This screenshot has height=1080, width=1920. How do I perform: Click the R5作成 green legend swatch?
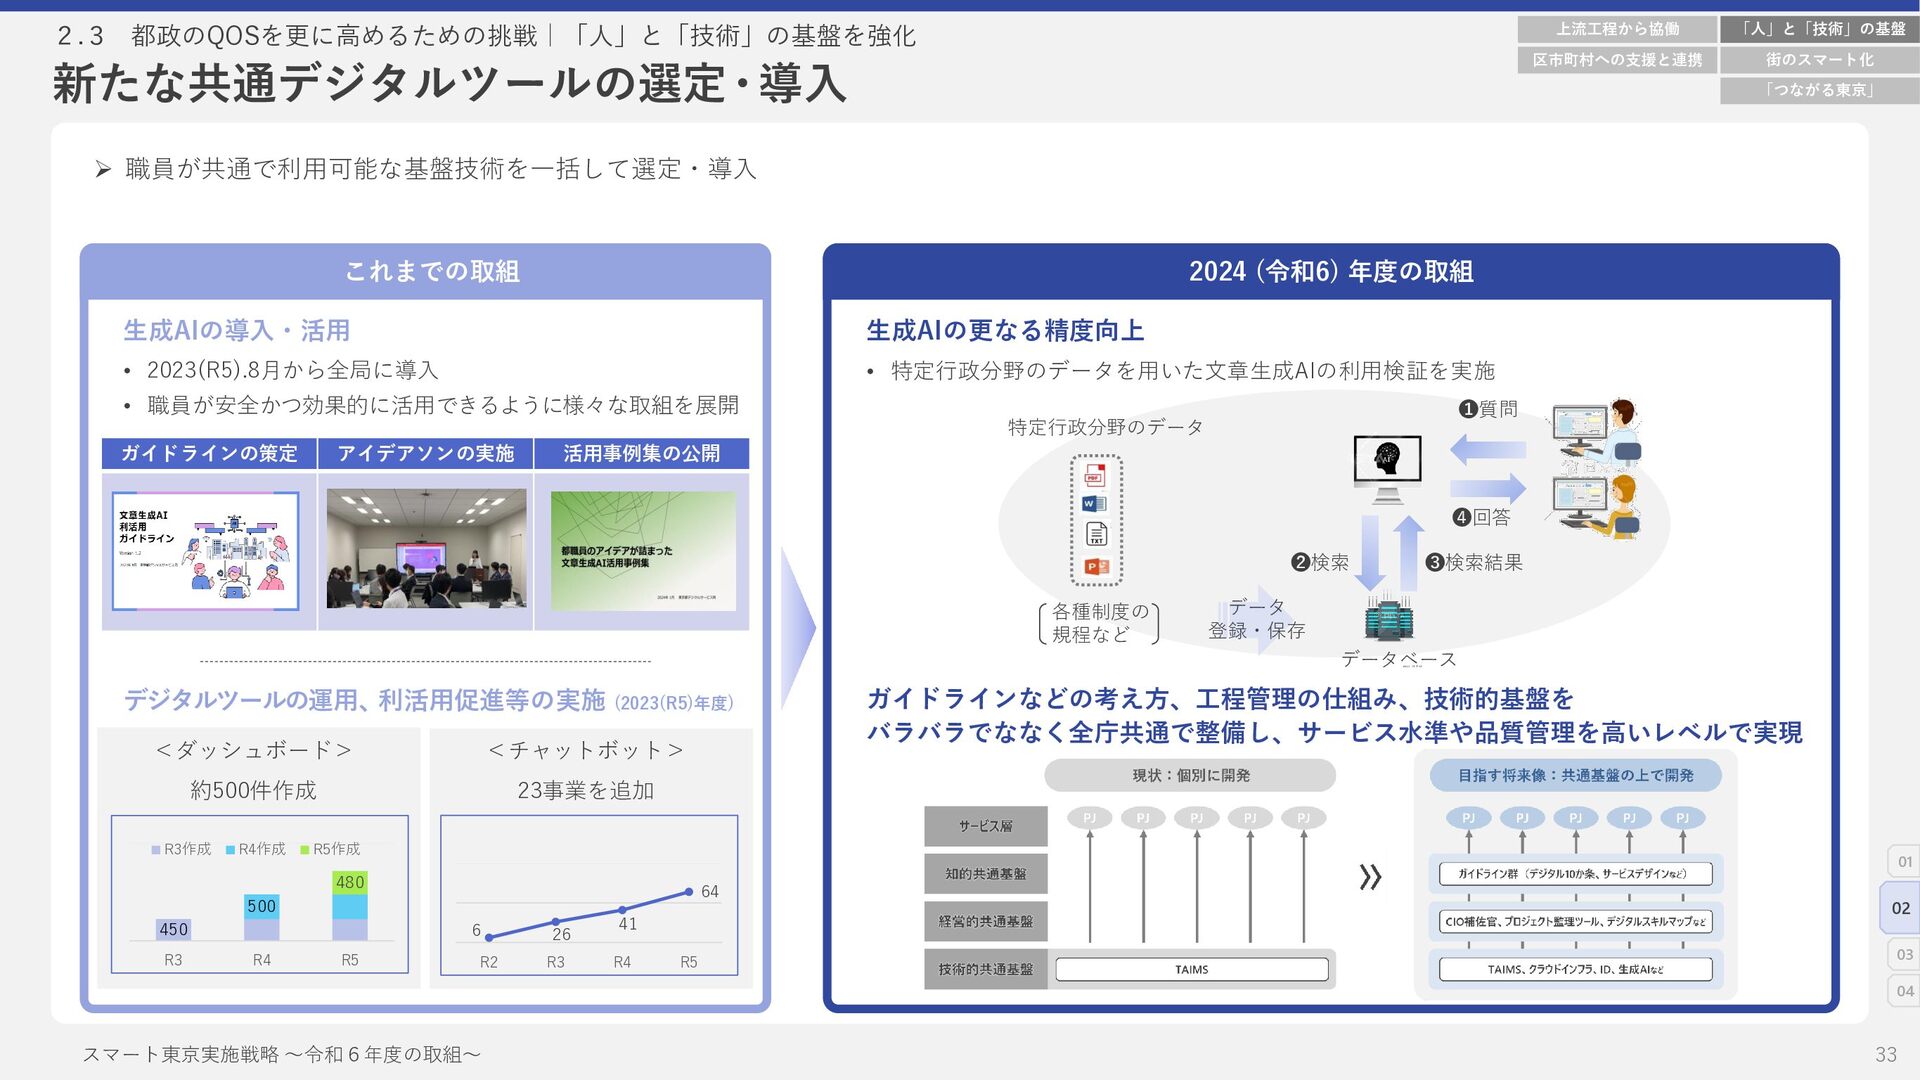305,850
